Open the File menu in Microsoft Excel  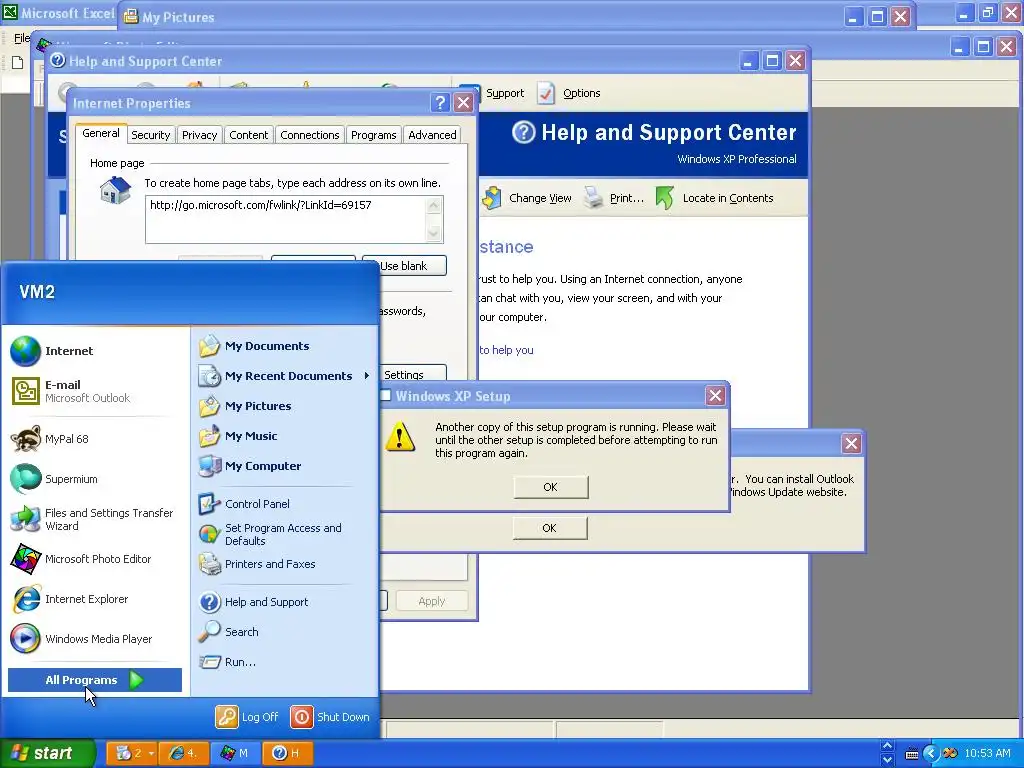pos(22,38)
